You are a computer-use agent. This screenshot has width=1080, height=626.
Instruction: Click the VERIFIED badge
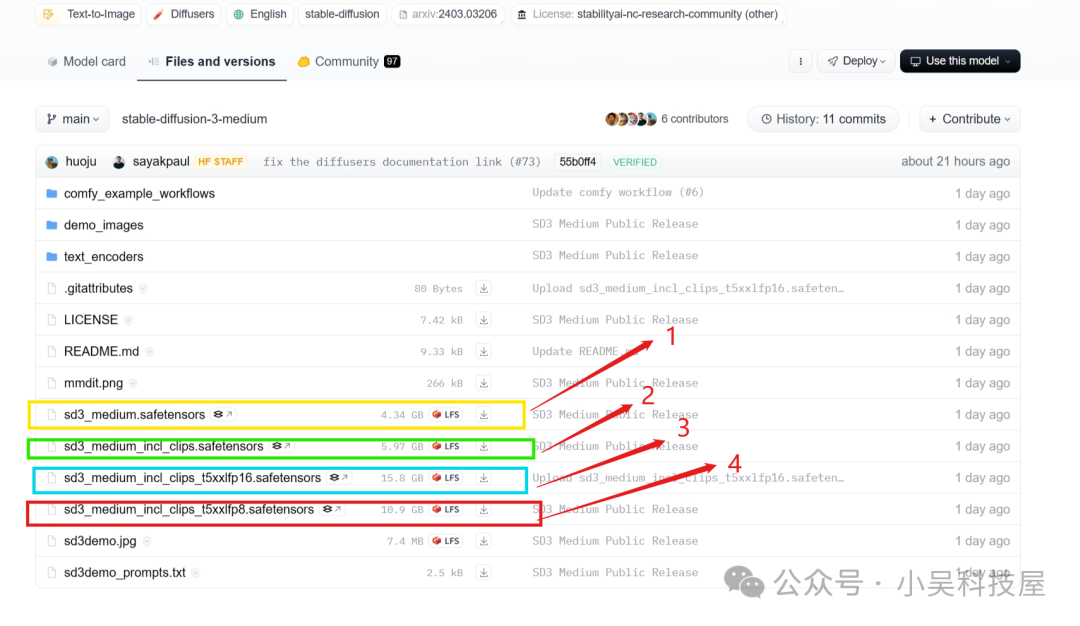[634, 163]
